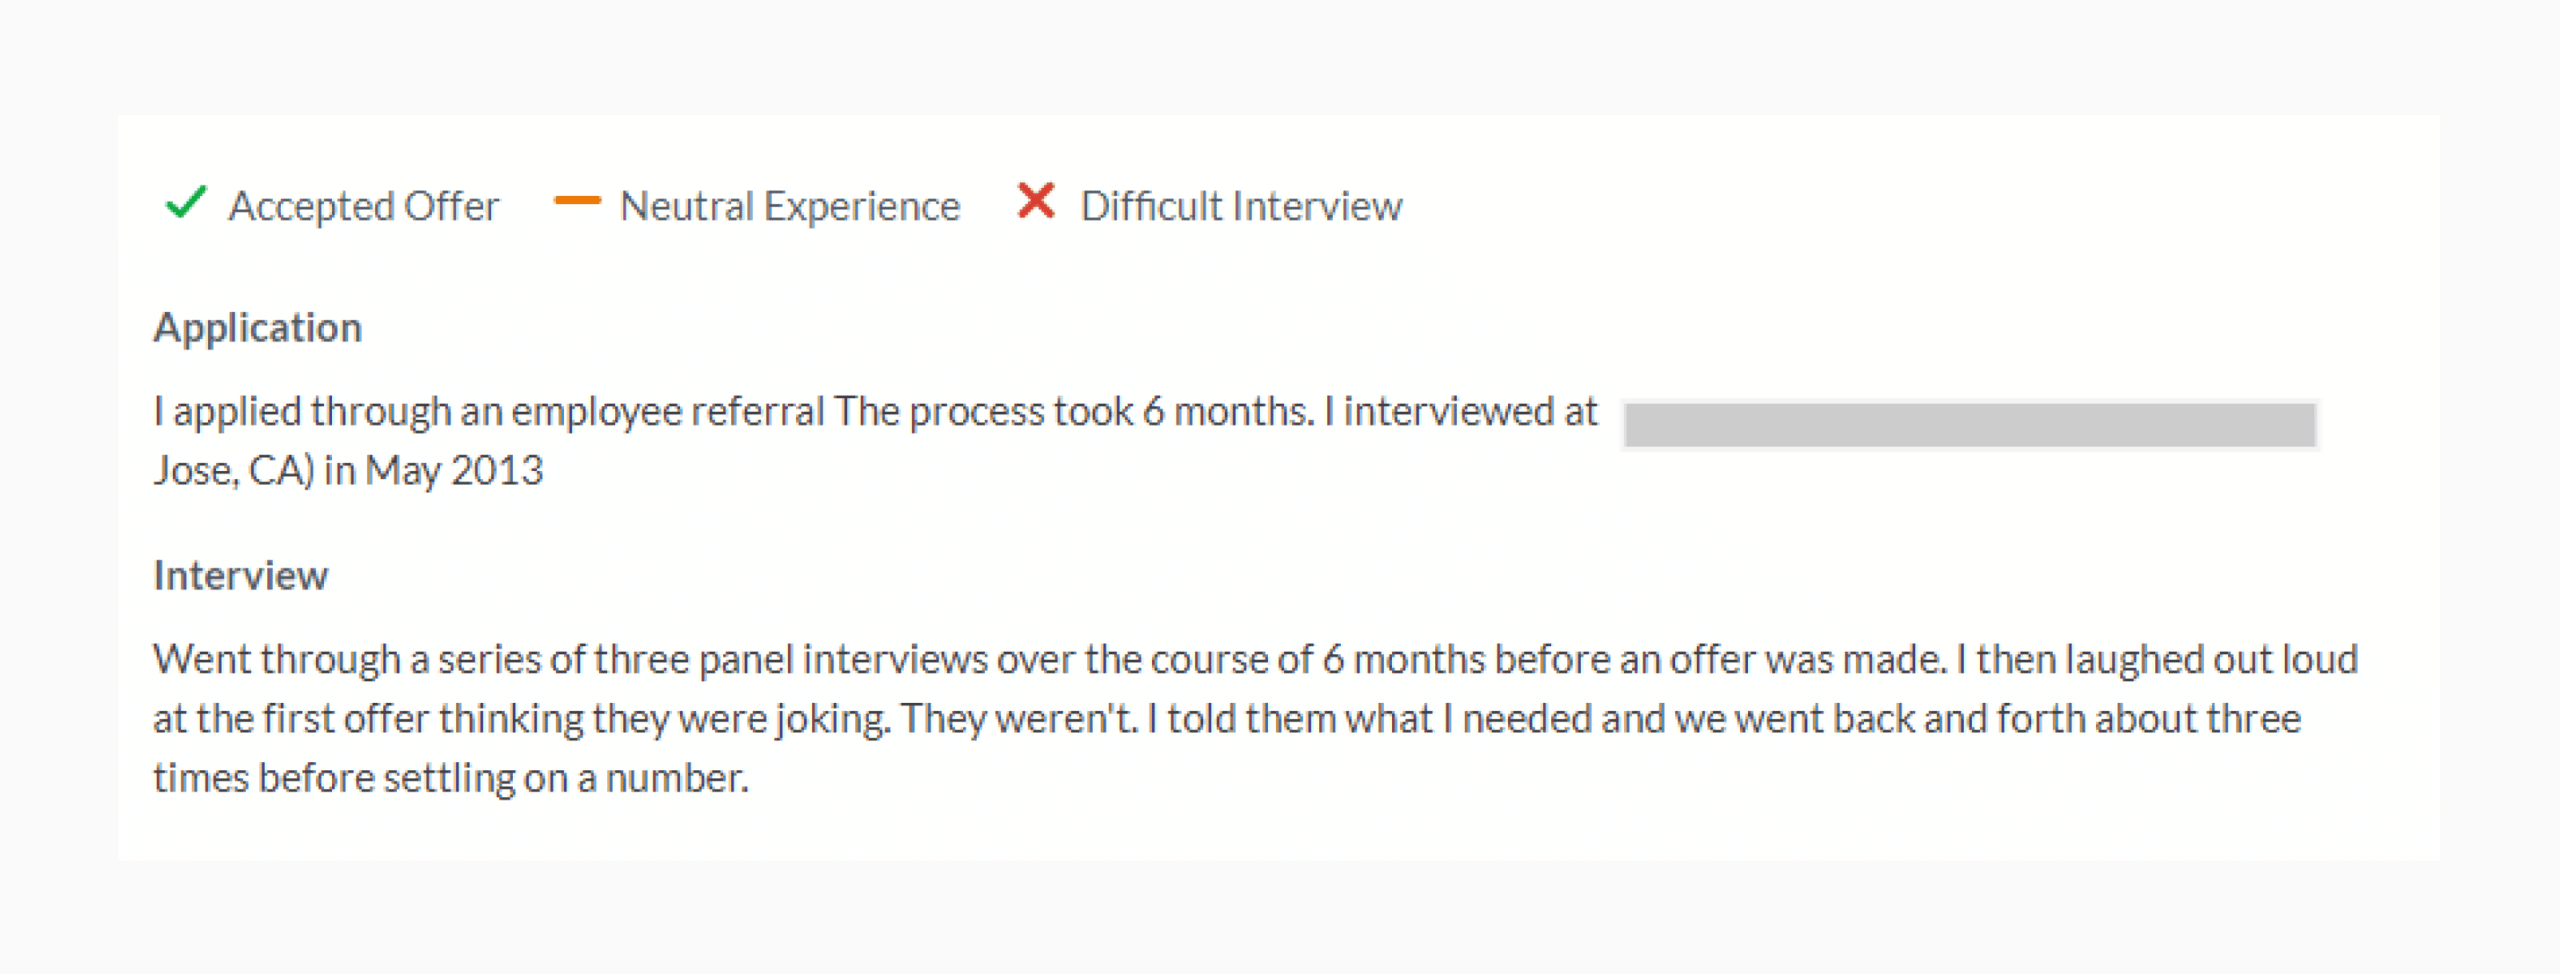
Task: Click the orange Neutral Experience dash icon
Action: pos(577,201)
